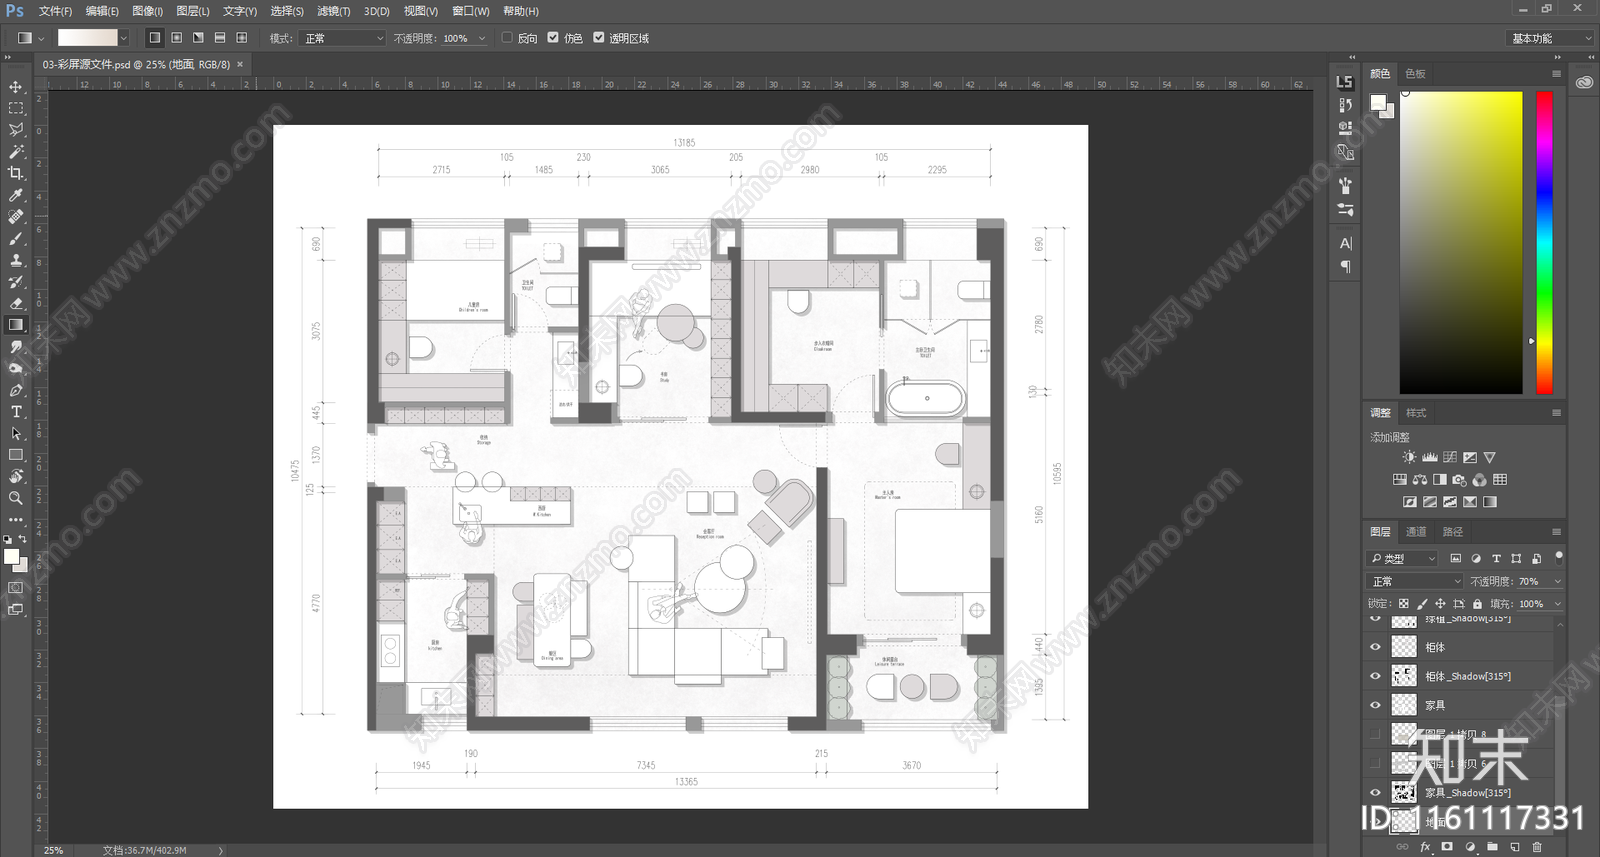Screen dimensions: 1600x857
Task: Choose linear gradient style icon
Action: pyautogui.click(x=154, y=38)
